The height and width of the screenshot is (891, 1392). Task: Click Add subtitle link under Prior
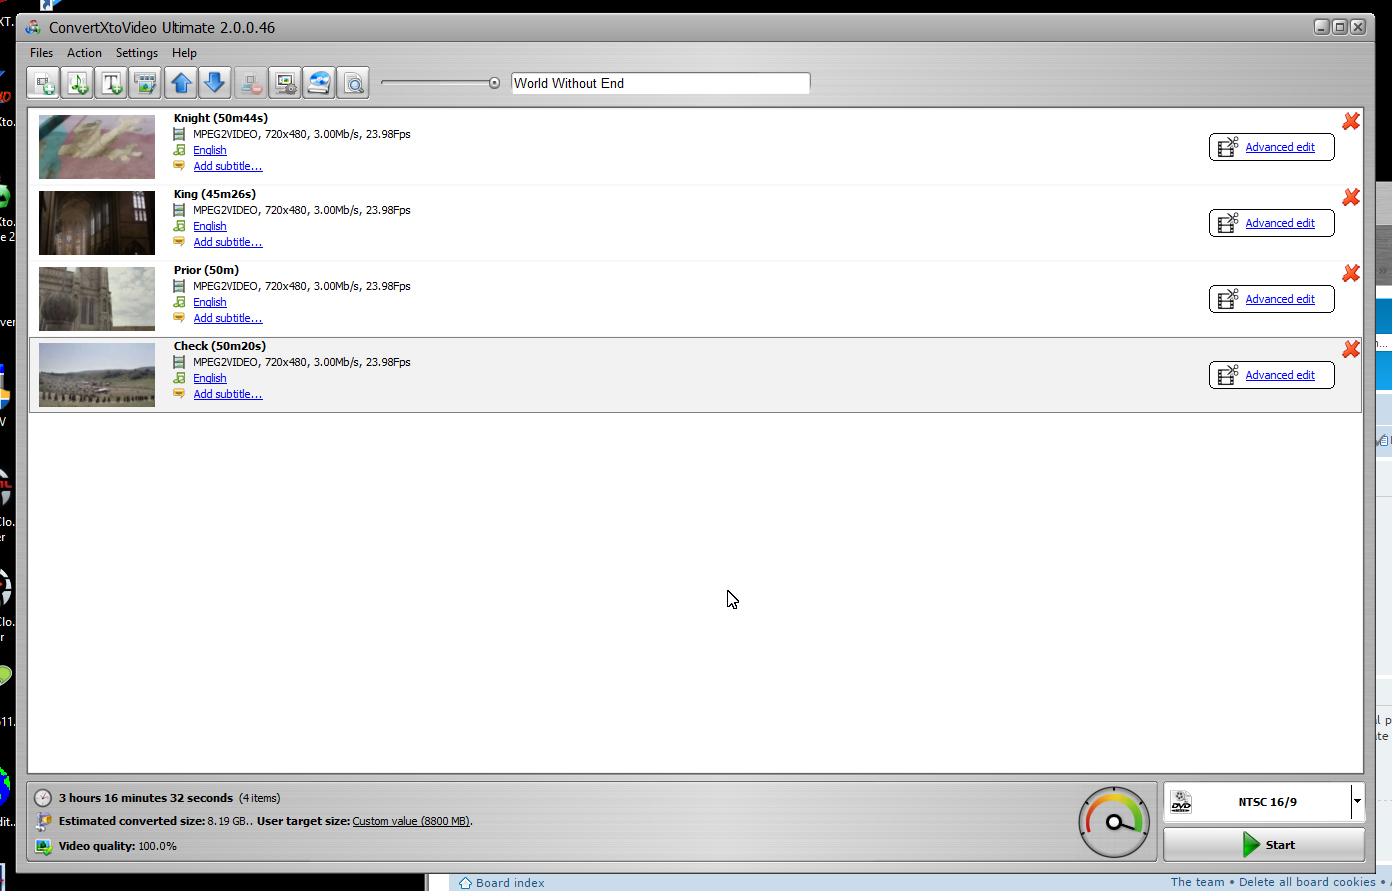(228, 318)
